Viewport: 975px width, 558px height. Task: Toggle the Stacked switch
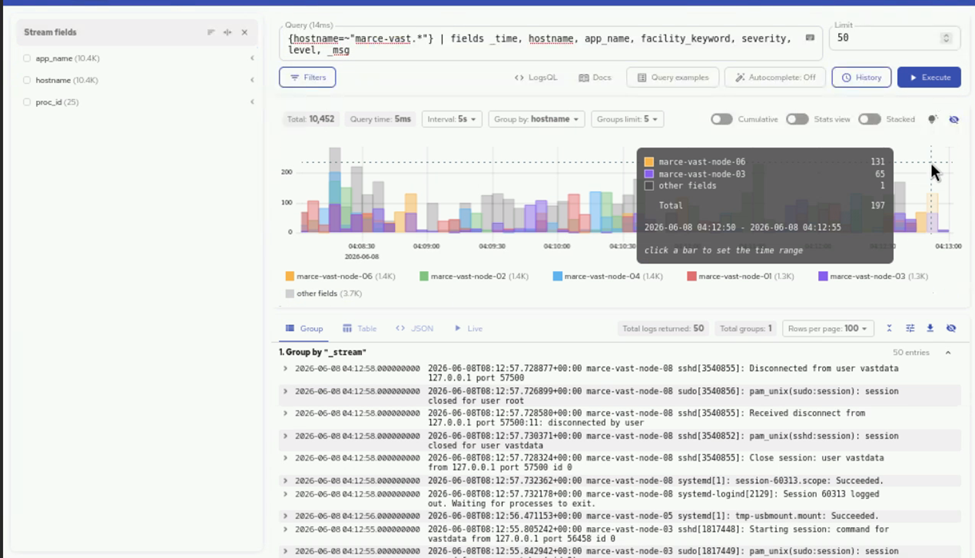pos(869,119)
